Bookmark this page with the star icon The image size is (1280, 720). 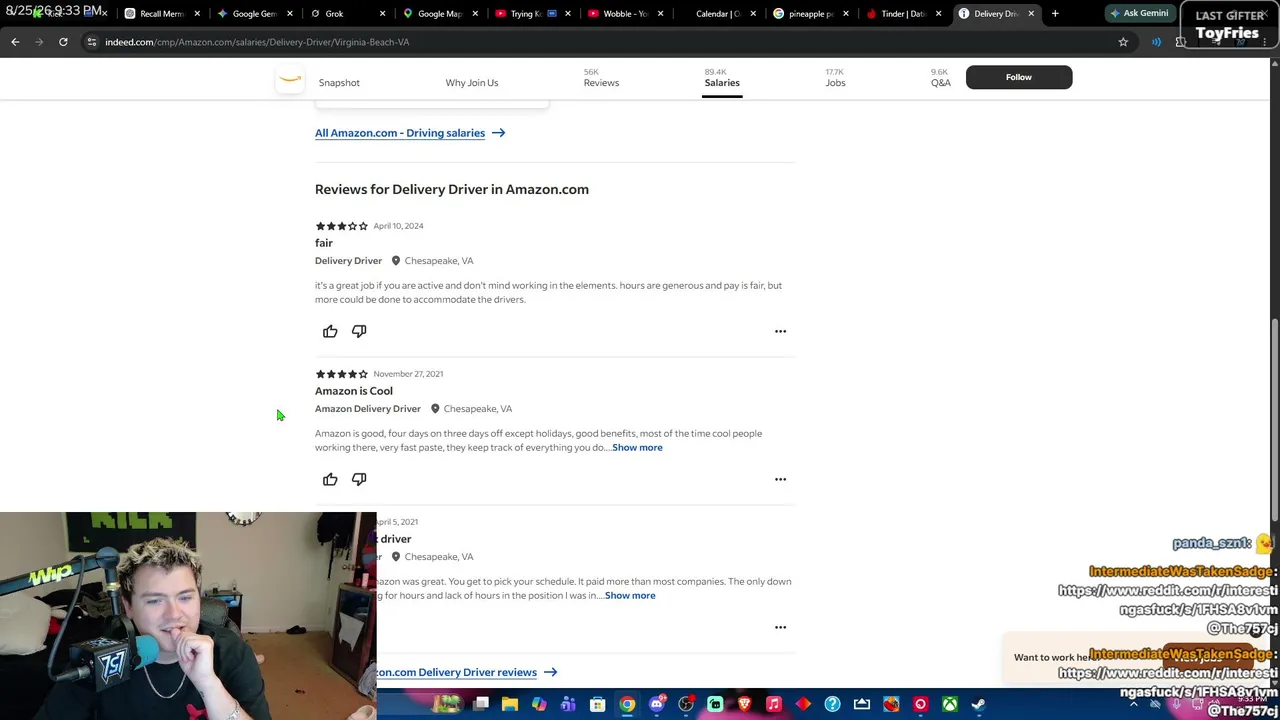pos(1123,42)
